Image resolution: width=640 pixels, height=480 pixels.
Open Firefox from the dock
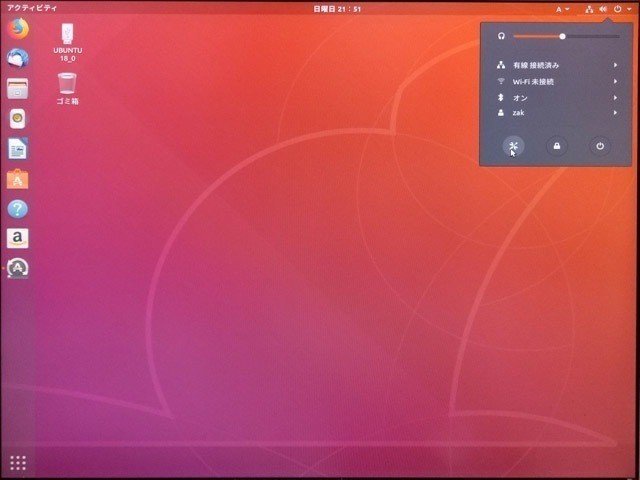click(x=18, y=28)
